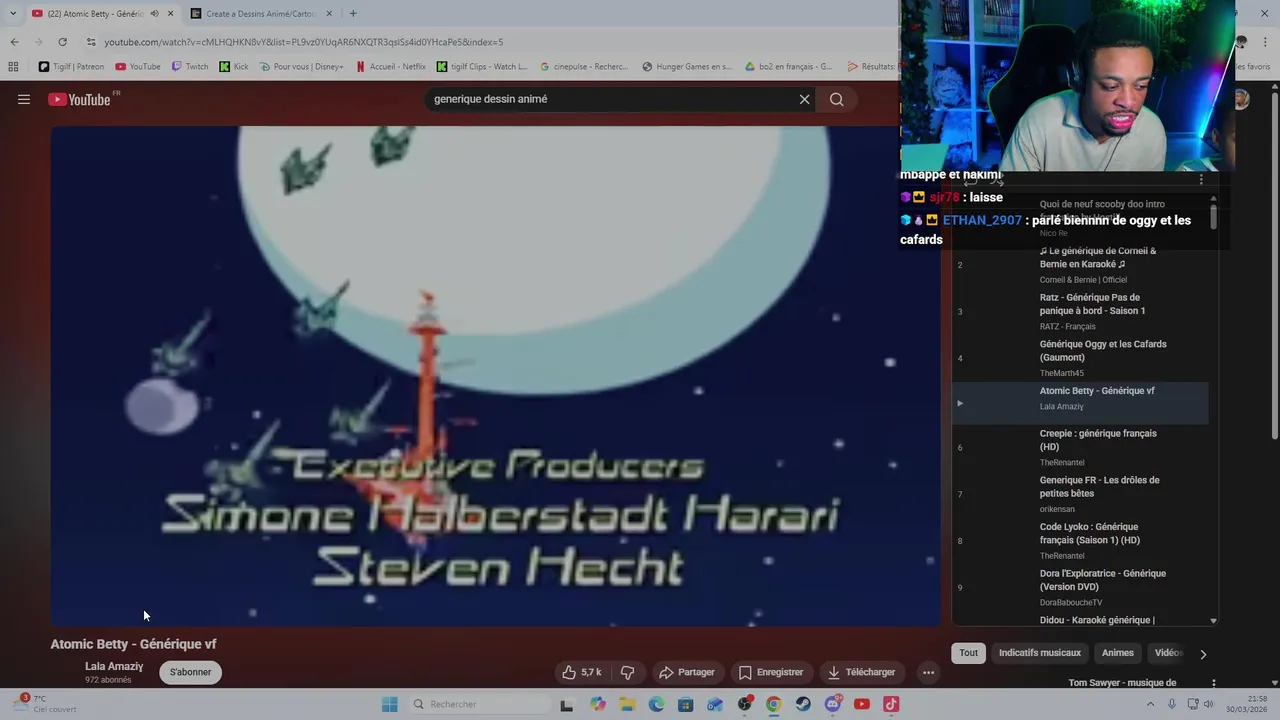This screenshot has height=720, width=1280.
Task: Open Microsoft Edge from the taskbar
Action: [x=656, y=704]
